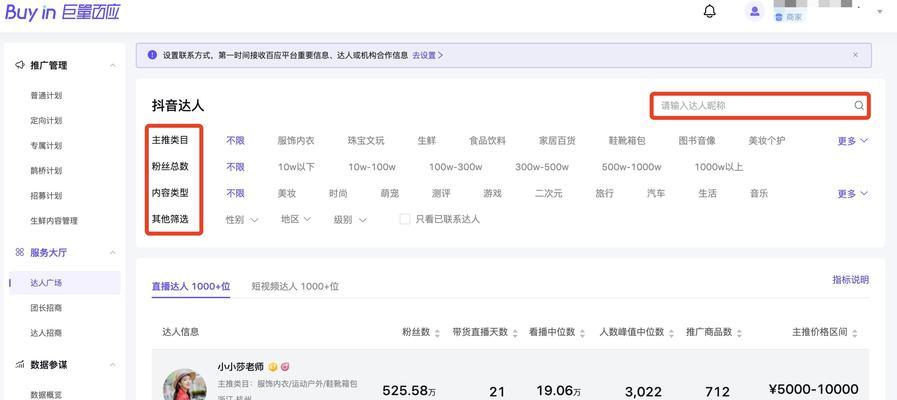Click pink badge icon beside 小小莎老师
This screenshot has width=897, height=400.
coord(285,367)
